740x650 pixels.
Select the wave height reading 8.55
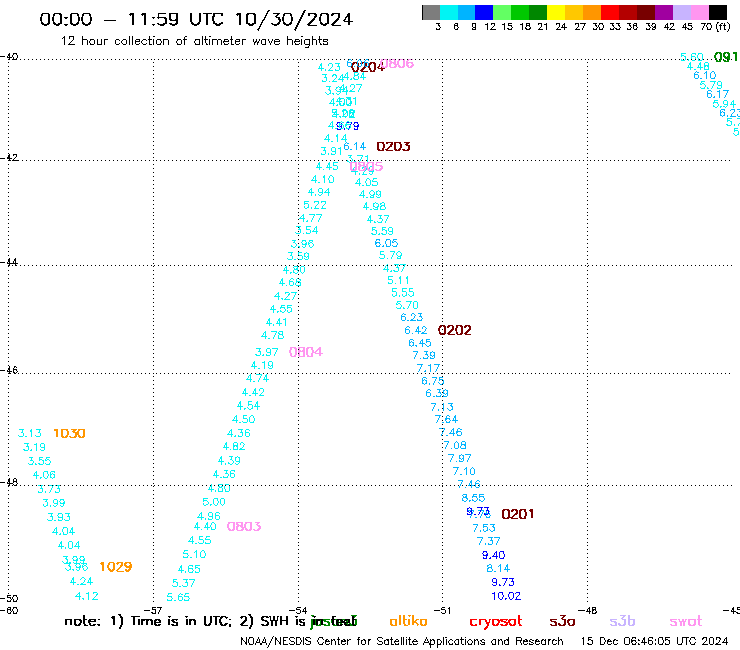pyautogui.click(x=473, y=498)
